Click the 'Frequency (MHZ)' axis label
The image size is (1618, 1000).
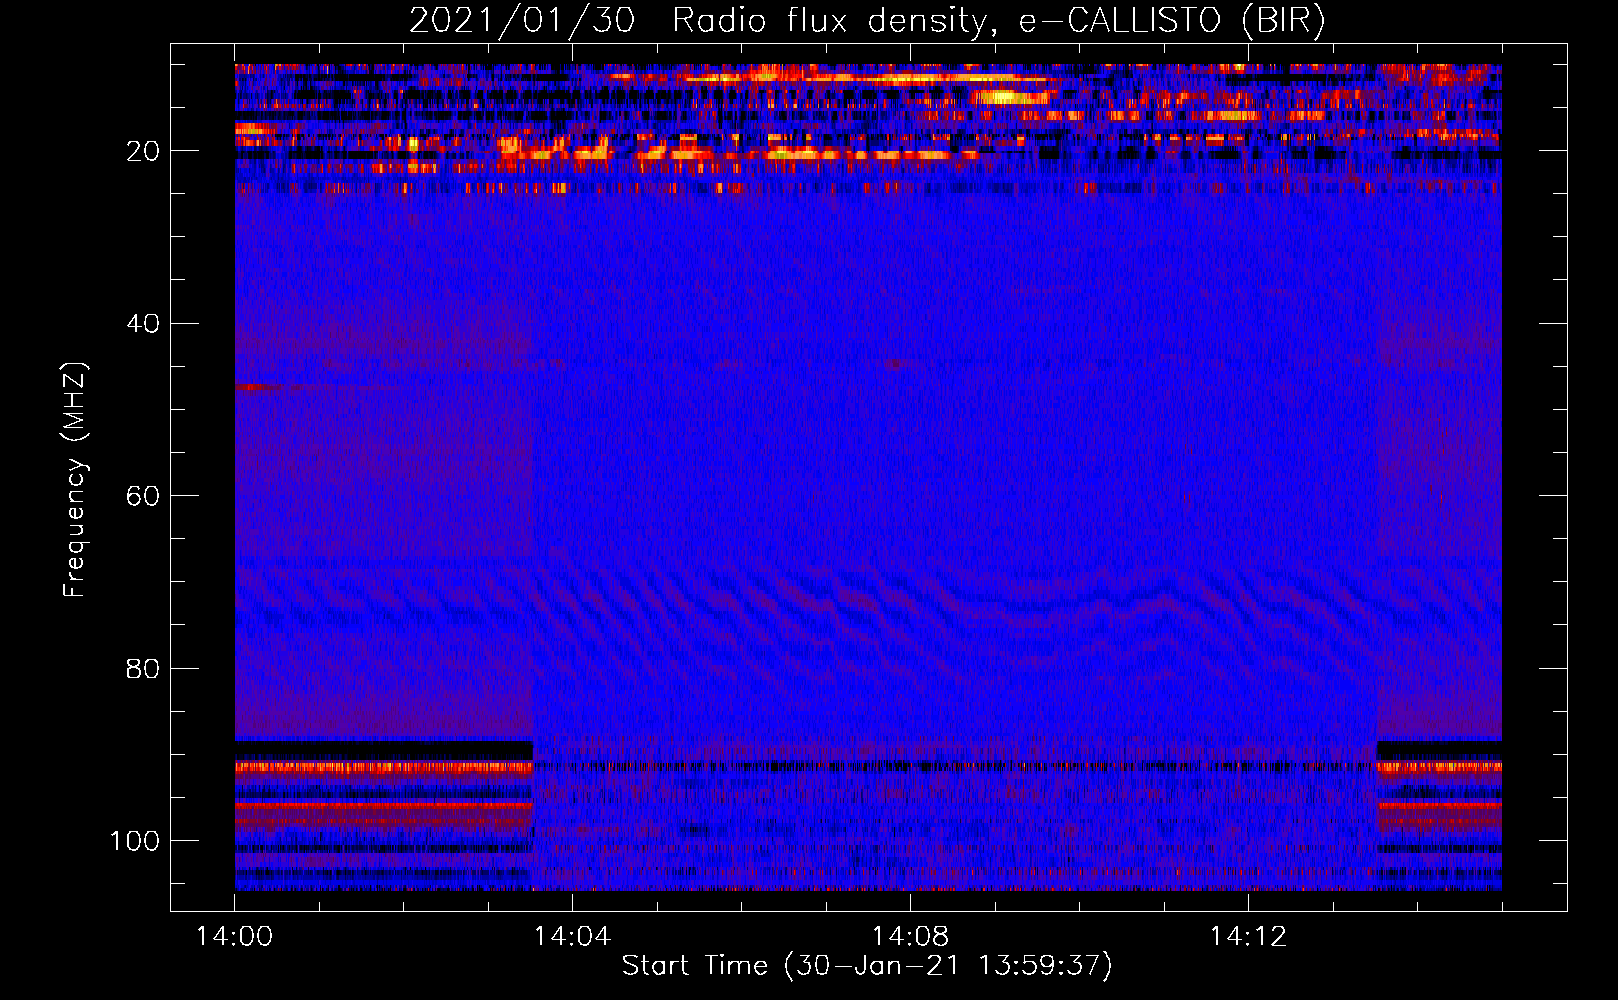(x=75, y=479)
